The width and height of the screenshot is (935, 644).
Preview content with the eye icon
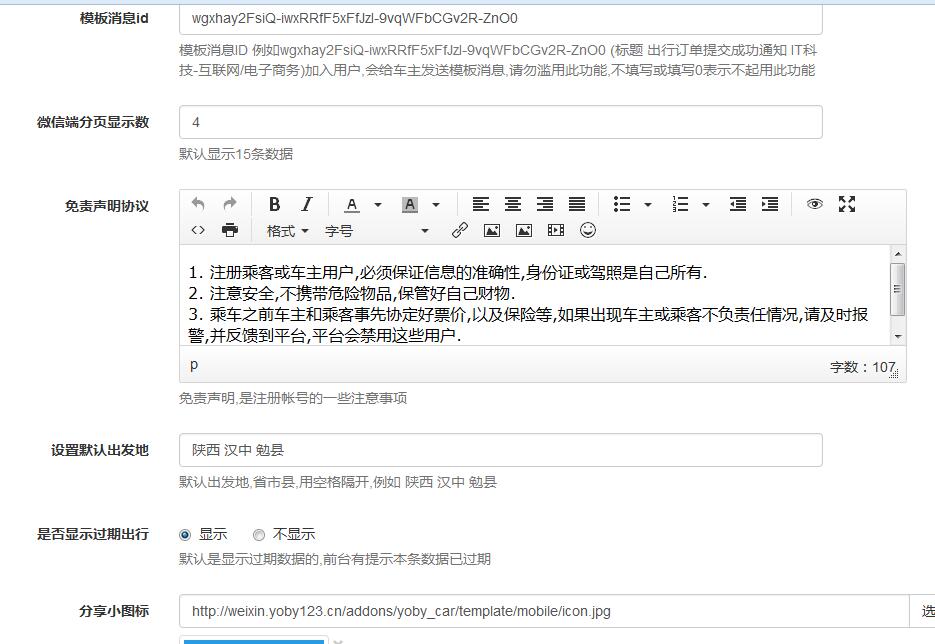pyautogui.click(x=815, y=204)
